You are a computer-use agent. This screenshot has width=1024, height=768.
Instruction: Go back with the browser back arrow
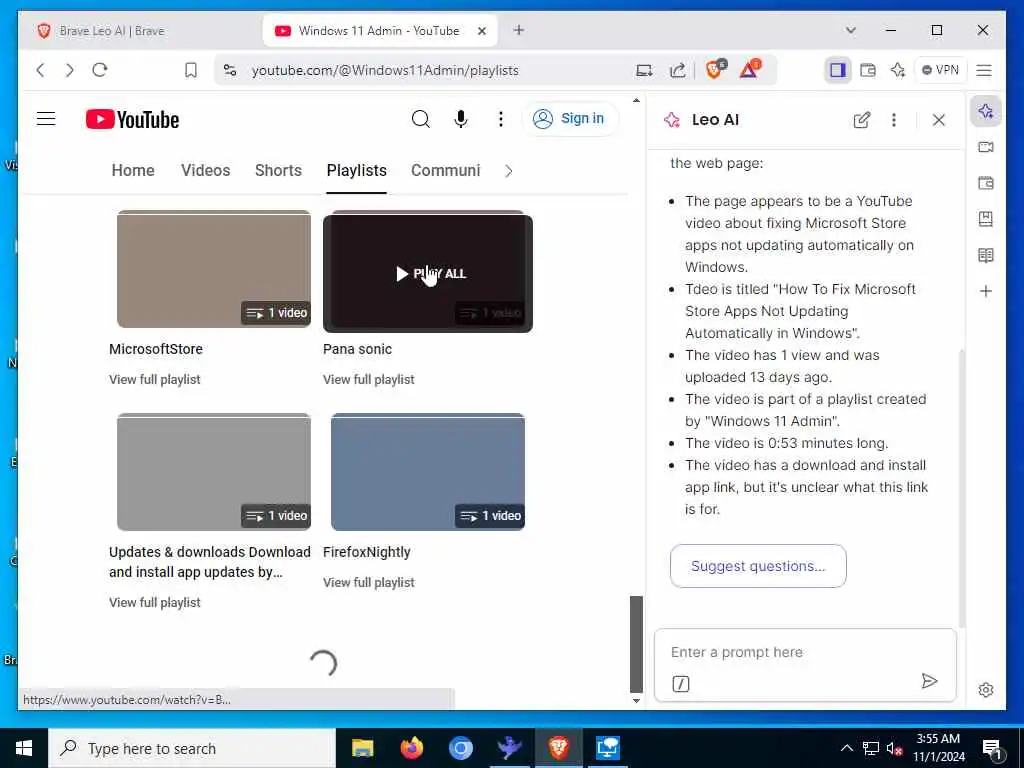click(x=40, y=70)
